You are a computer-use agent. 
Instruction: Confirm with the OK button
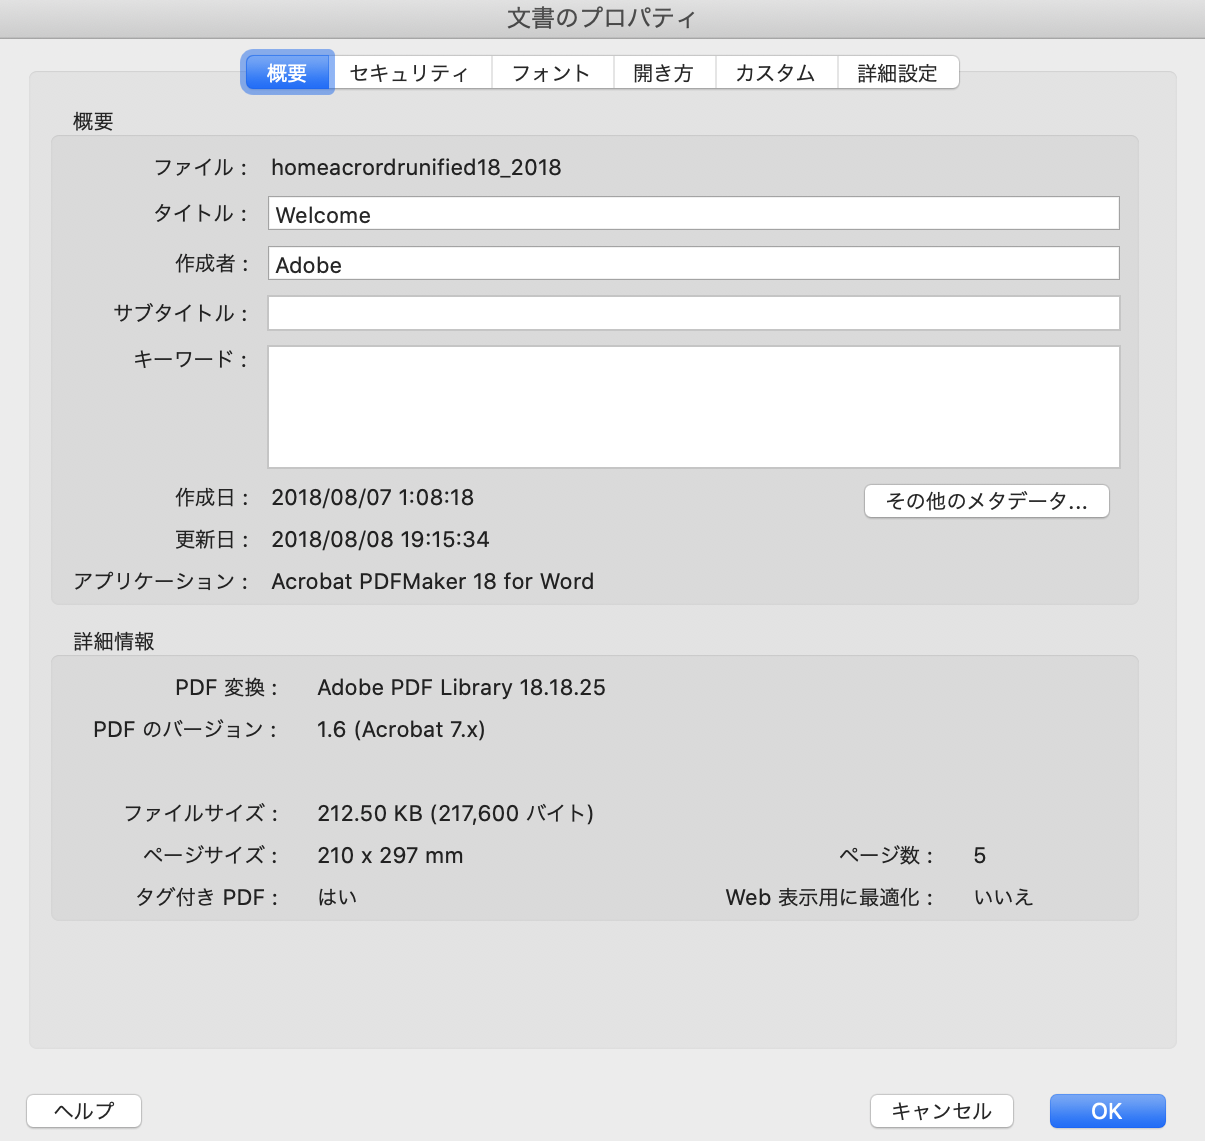(1107, 1111)
